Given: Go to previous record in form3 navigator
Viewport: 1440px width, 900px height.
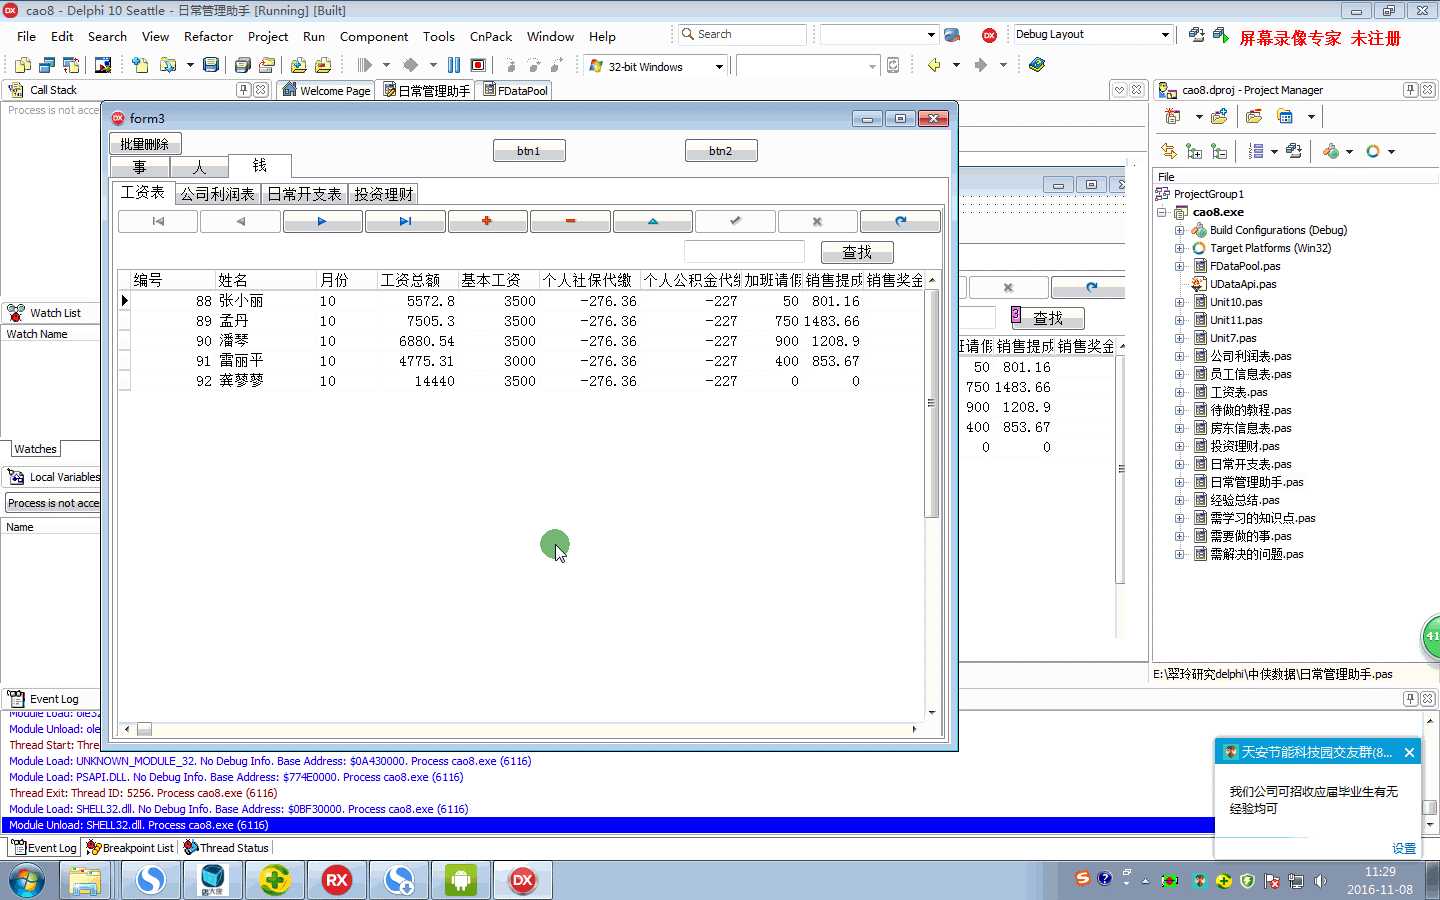Looking at the screenshot, I should pyautogui.click(x=240, y=221).
